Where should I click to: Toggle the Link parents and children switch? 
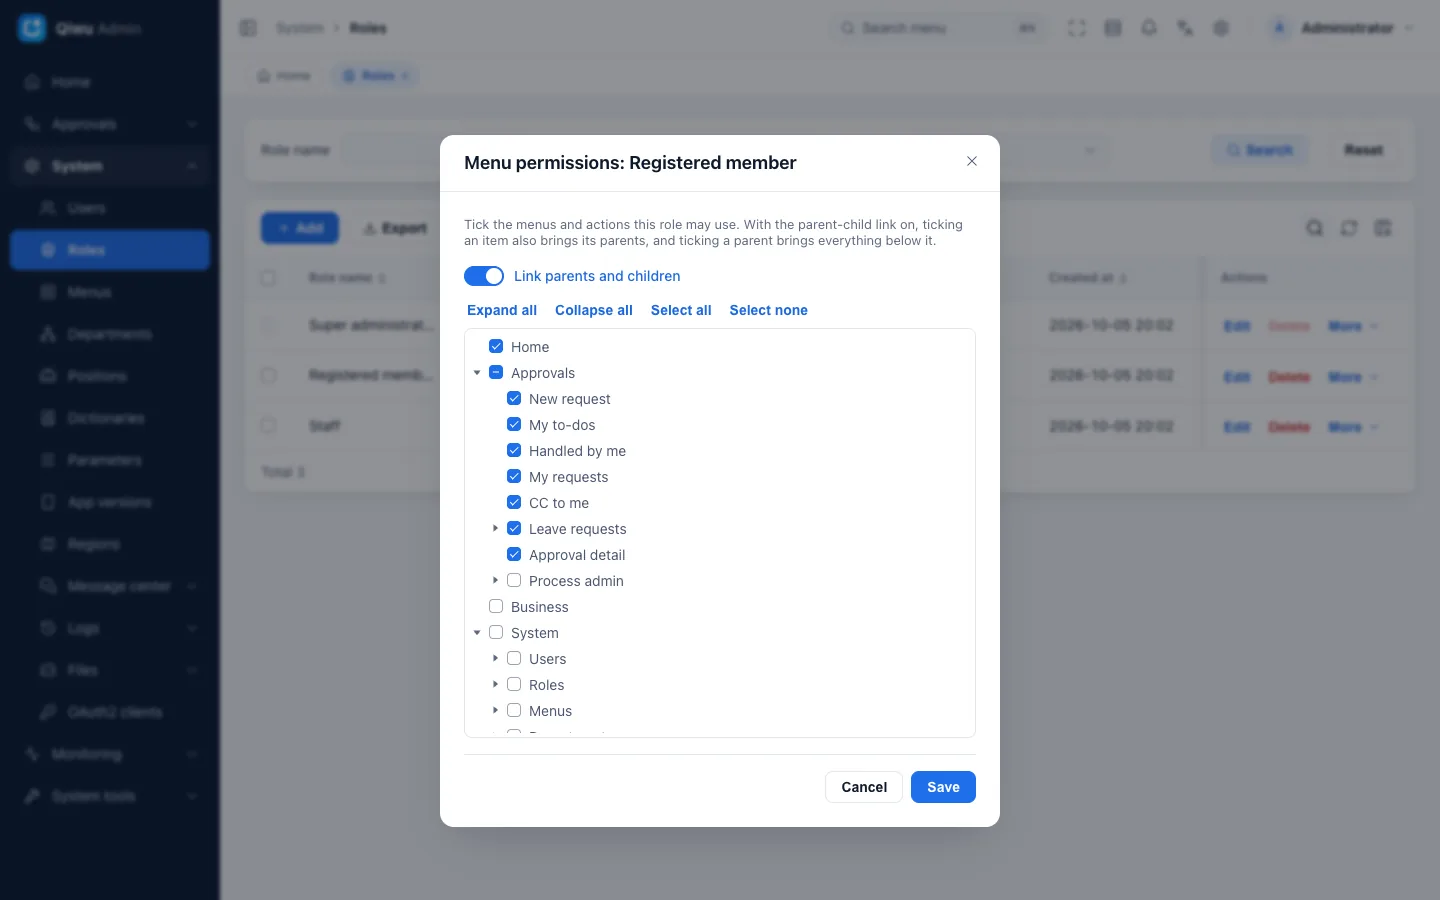[484, 276]
